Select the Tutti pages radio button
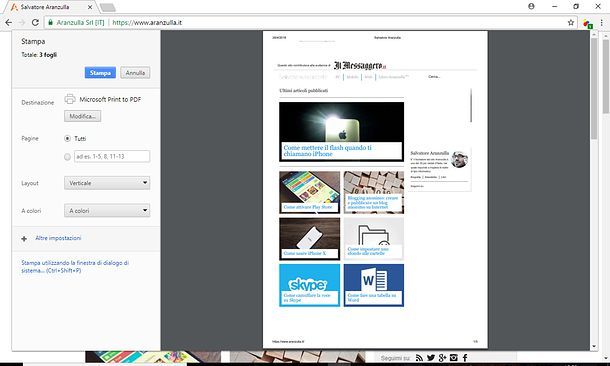Image resolution: width=610 pixels, height=366 pixels. (67, 138)
